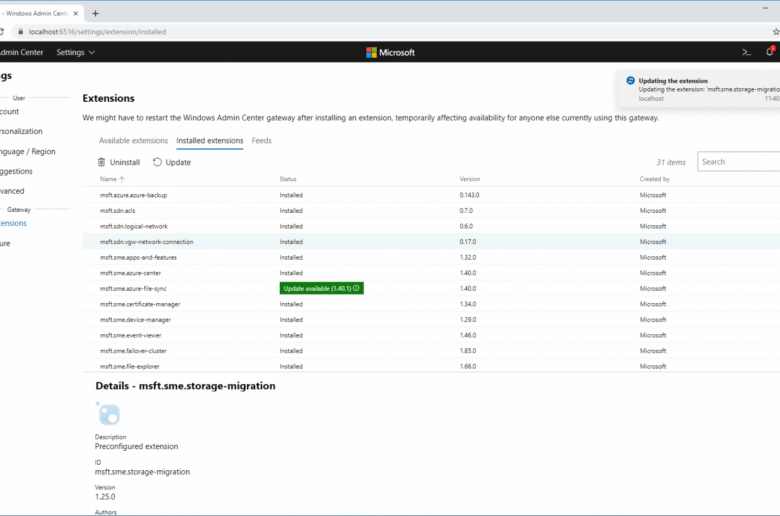Select msft.sdn.vgw-network-connection row
Image resolution: width=780 pixels, height=516 pixels.
coord(431,241)
